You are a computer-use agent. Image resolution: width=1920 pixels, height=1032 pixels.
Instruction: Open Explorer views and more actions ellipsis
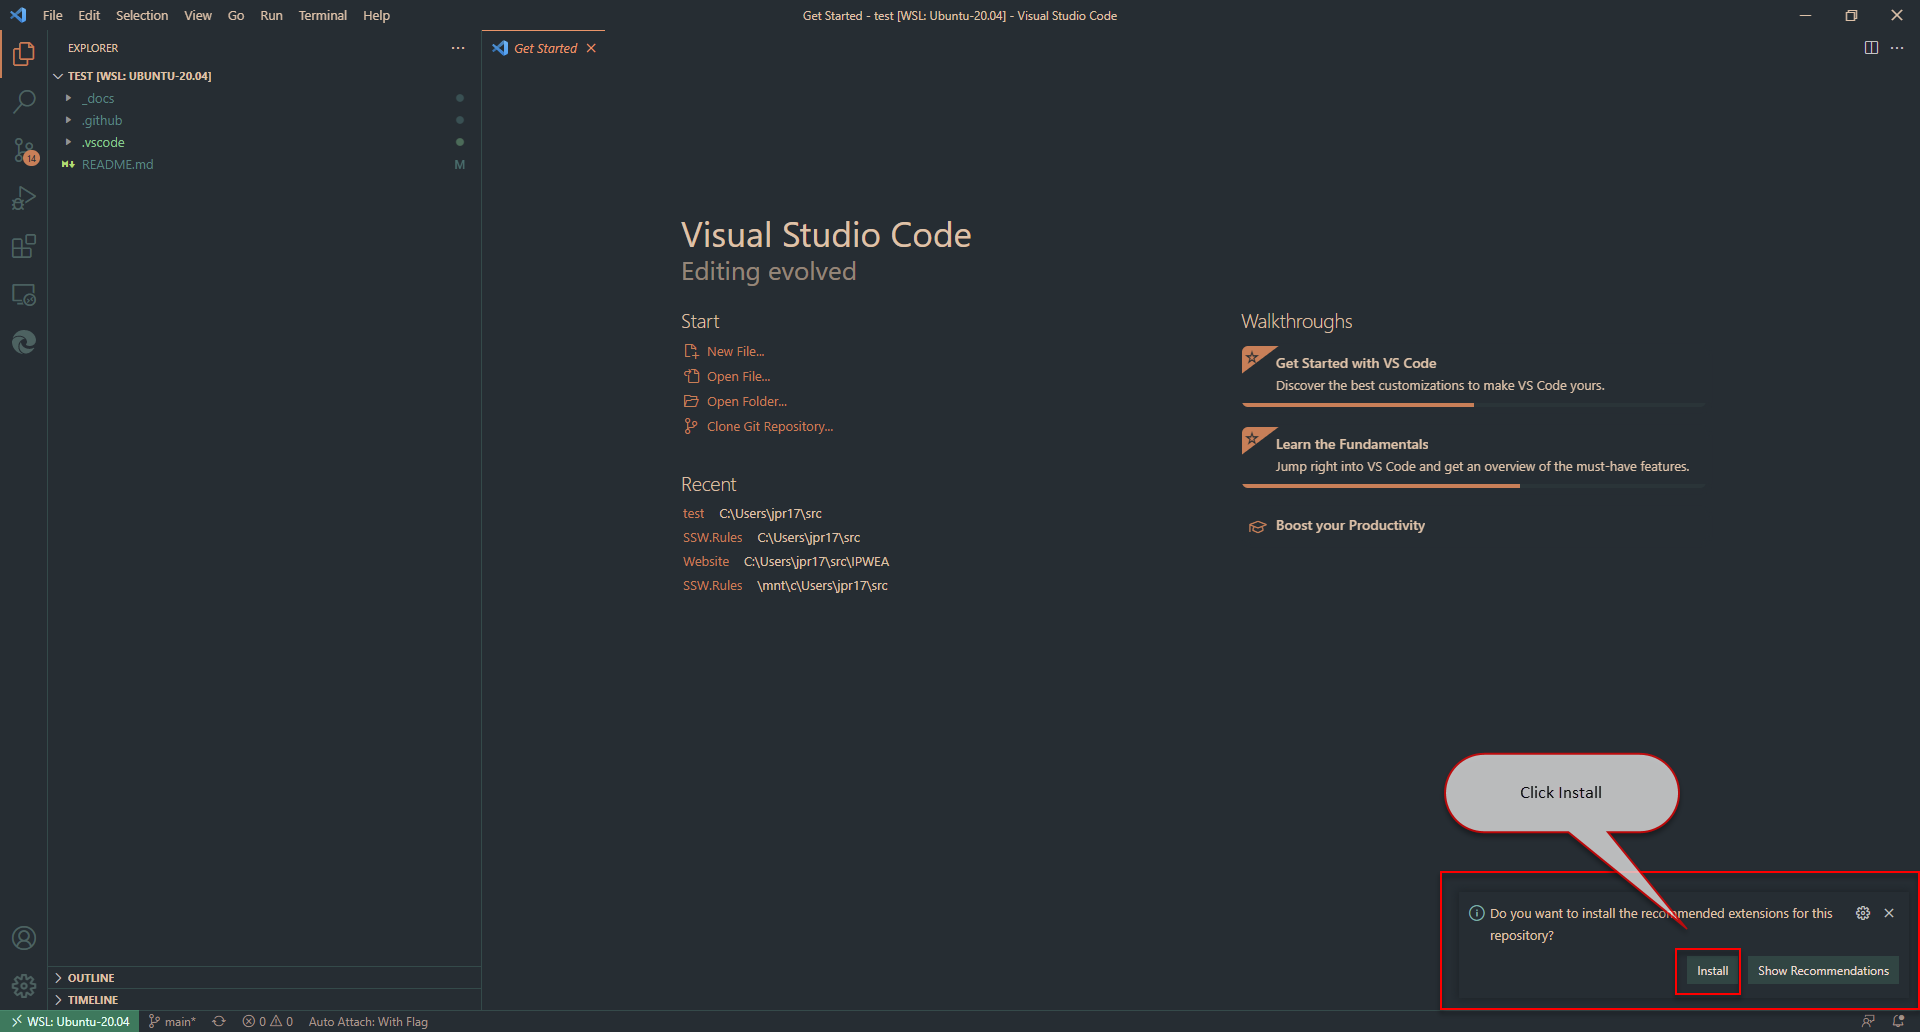458,48
